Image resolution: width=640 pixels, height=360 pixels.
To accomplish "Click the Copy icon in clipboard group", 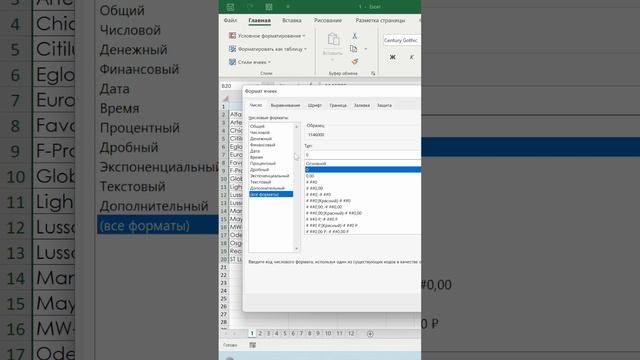I will [353, 49].
